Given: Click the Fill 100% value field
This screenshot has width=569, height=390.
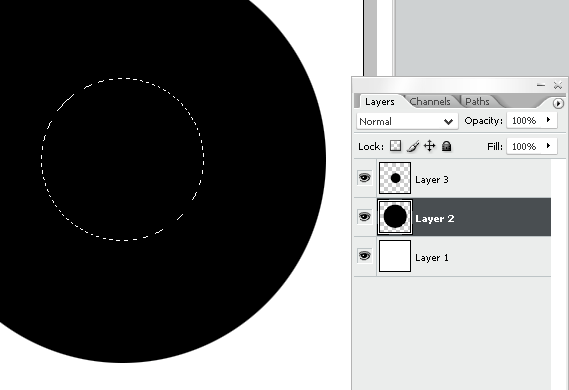Looking at the screenshot, I should (525, 146).
